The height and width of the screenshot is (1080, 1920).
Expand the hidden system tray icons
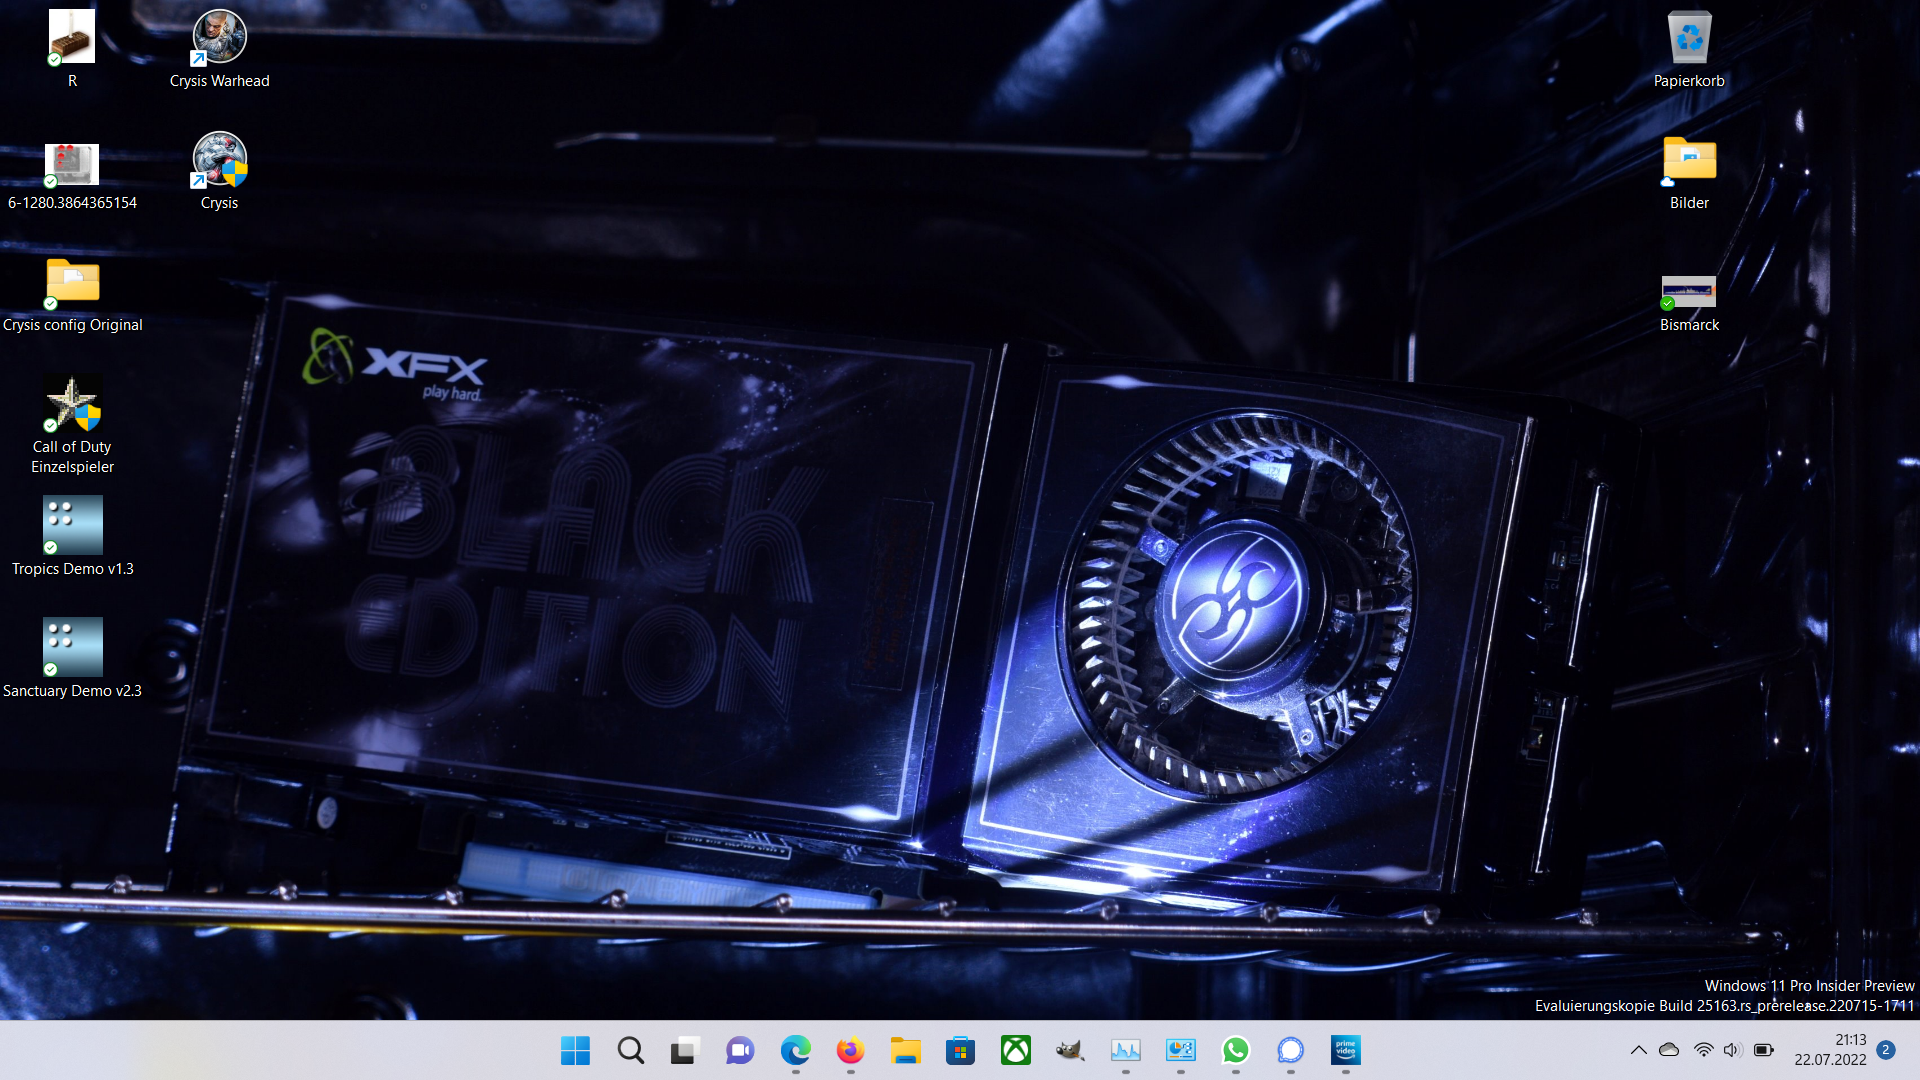1638,1050
